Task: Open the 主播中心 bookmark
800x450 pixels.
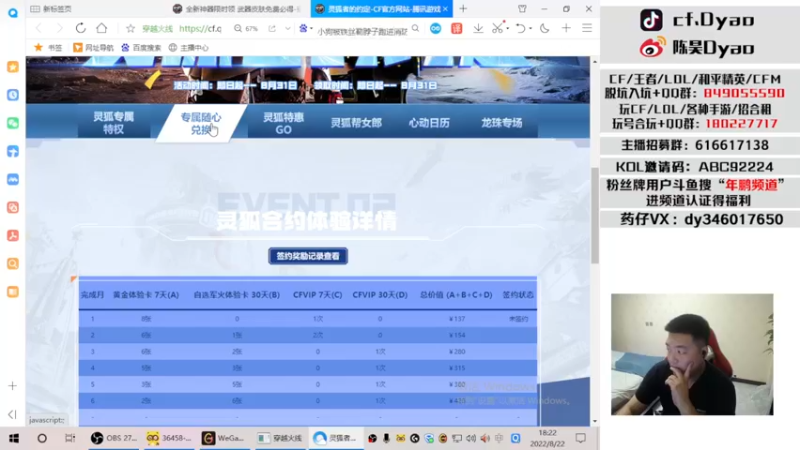Action: tap(188, 47)
